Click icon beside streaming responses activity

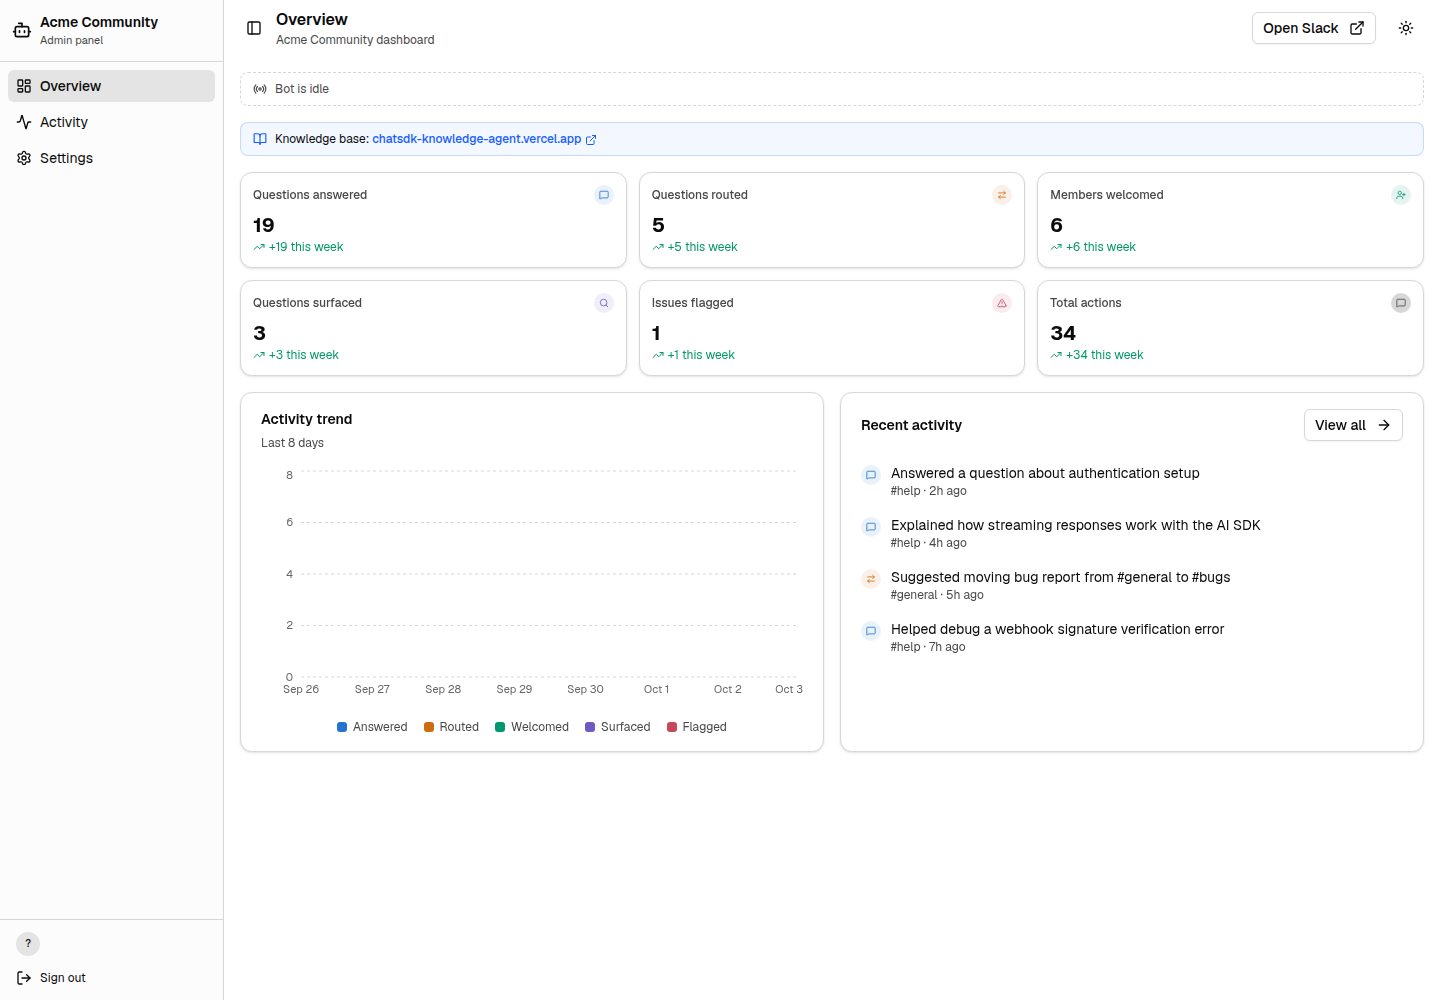point(871,527)
